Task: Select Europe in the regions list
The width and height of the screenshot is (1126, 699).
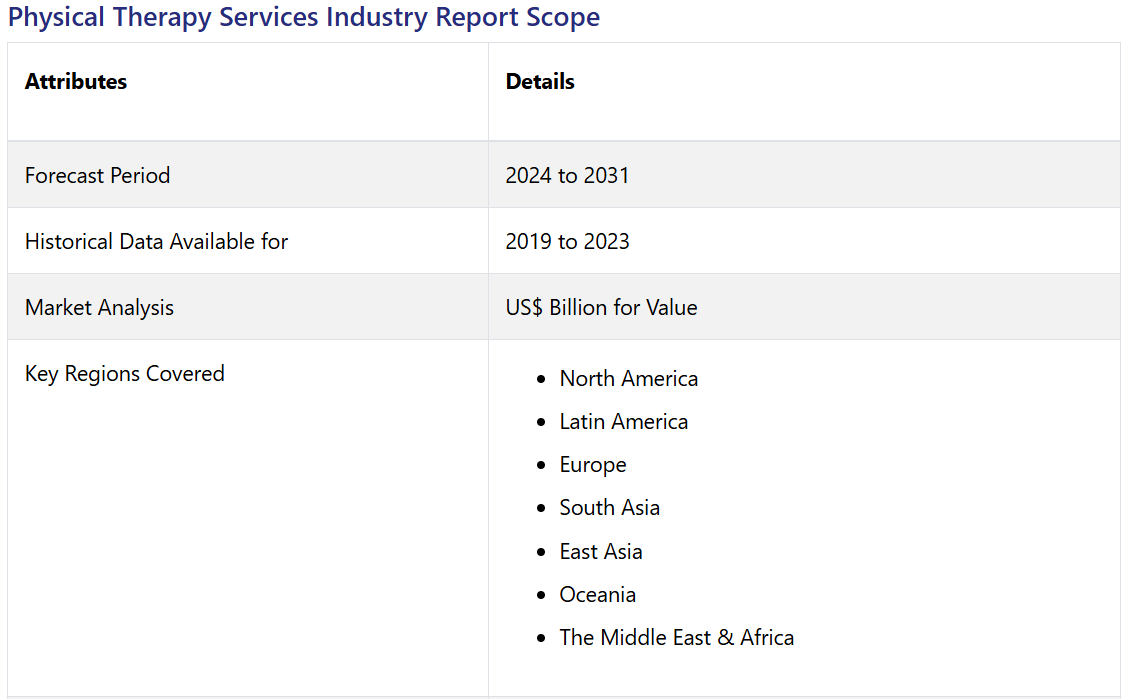Action: point(593,465)
